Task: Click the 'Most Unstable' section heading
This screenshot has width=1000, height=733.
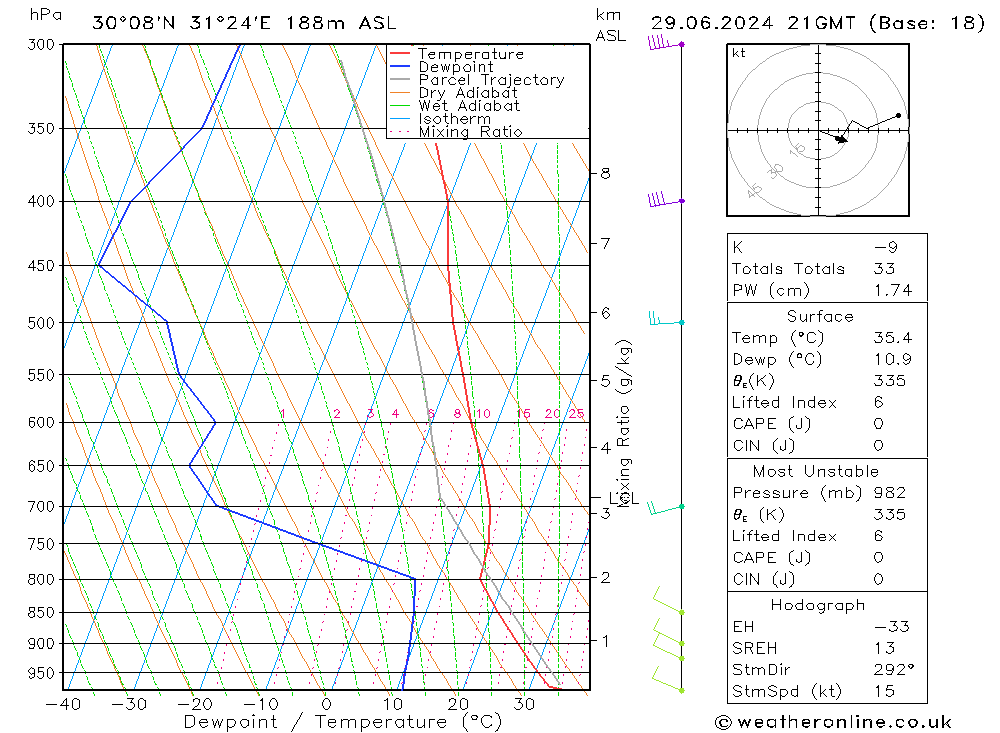Action: pyautogui.click(x=816, y=471)
